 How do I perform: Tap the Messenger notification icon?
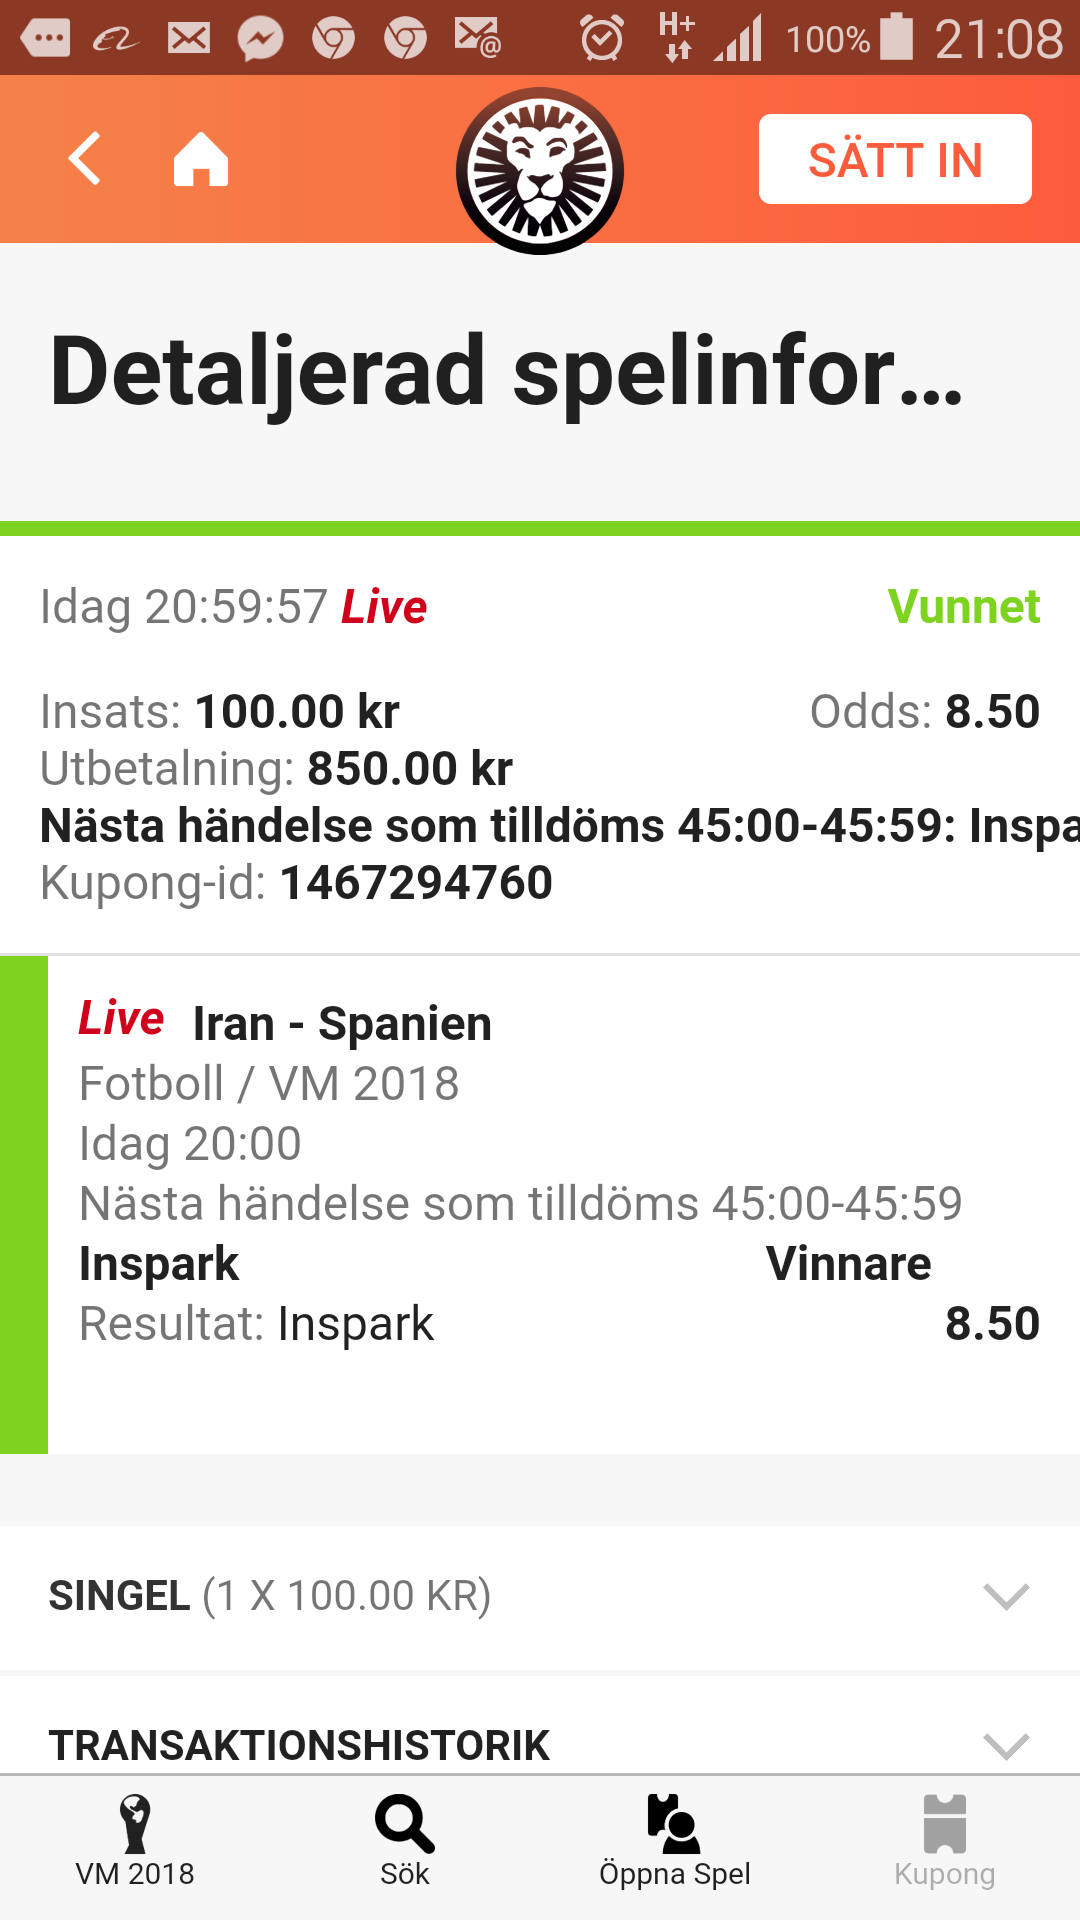pyautogui.click(x=260, y=39)
